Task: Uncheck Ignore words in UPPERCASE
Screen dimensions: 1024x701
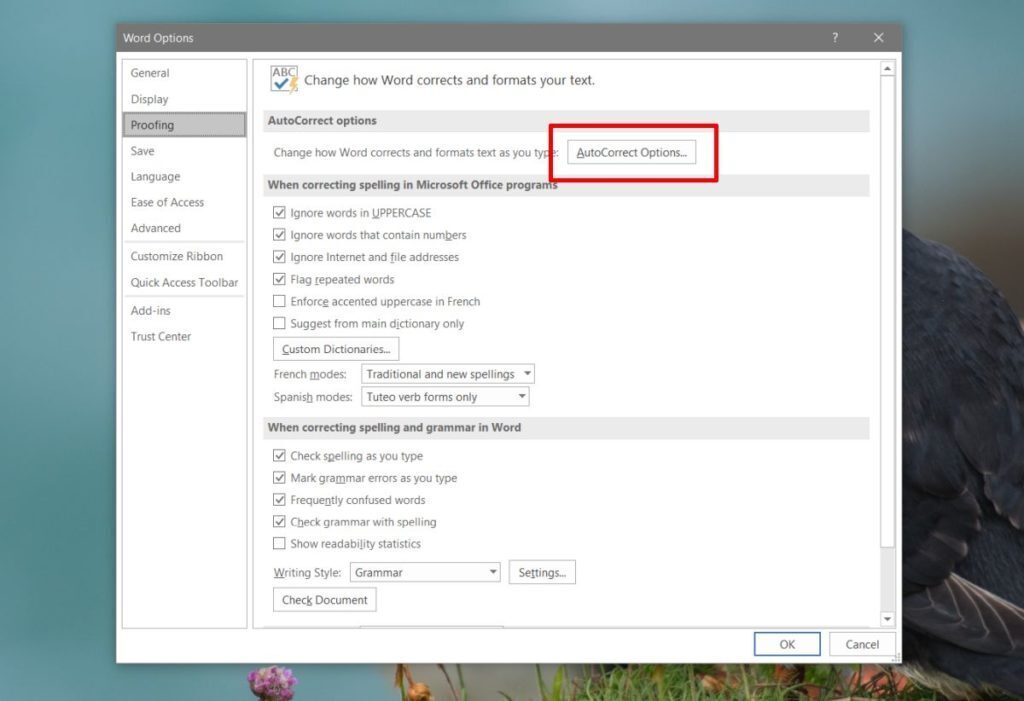Action: (280, 213)
